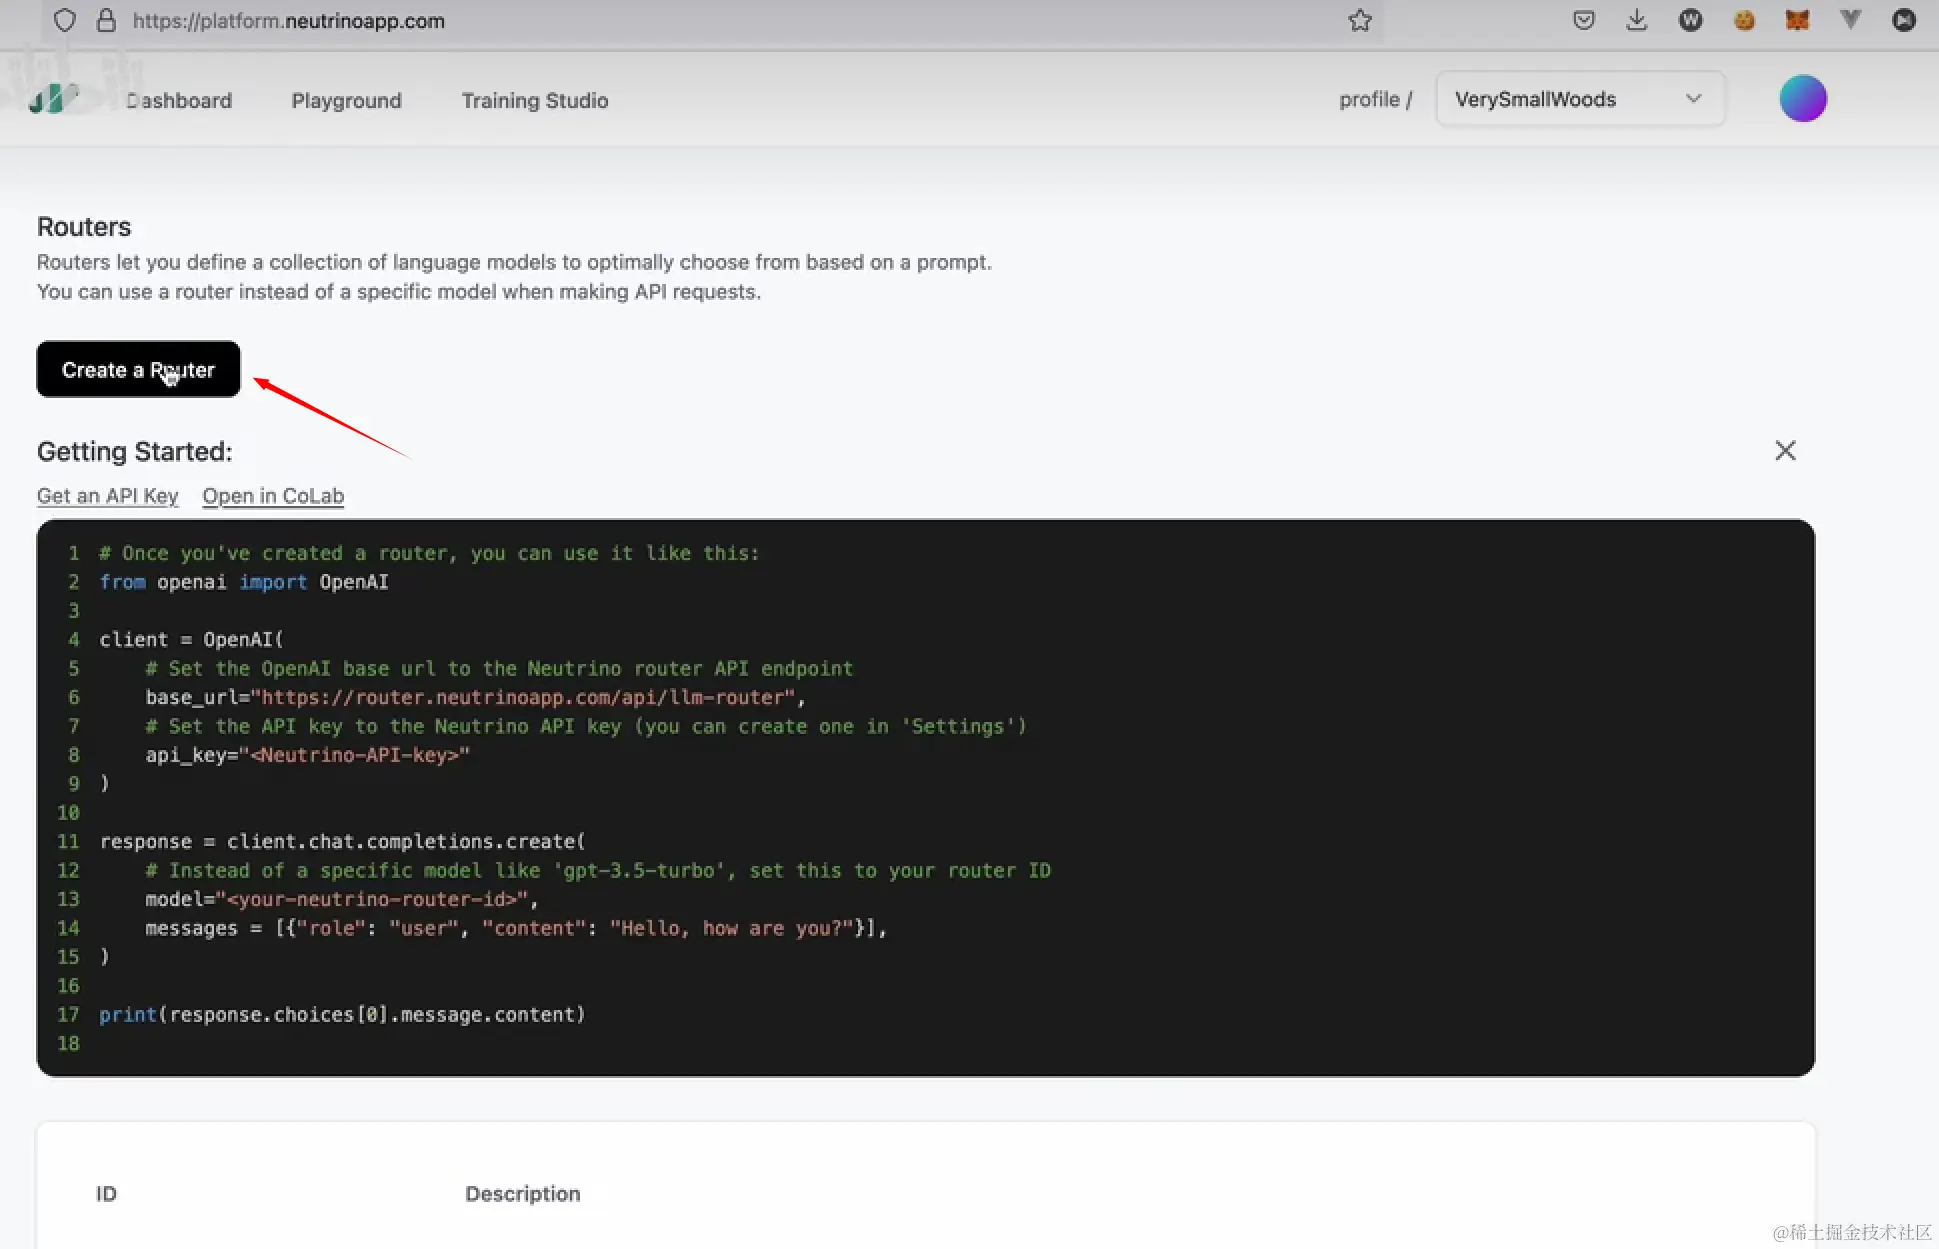Open the gradient user avatar menu
This screenshot has height=1249, width=1939.
(1803, 99)
